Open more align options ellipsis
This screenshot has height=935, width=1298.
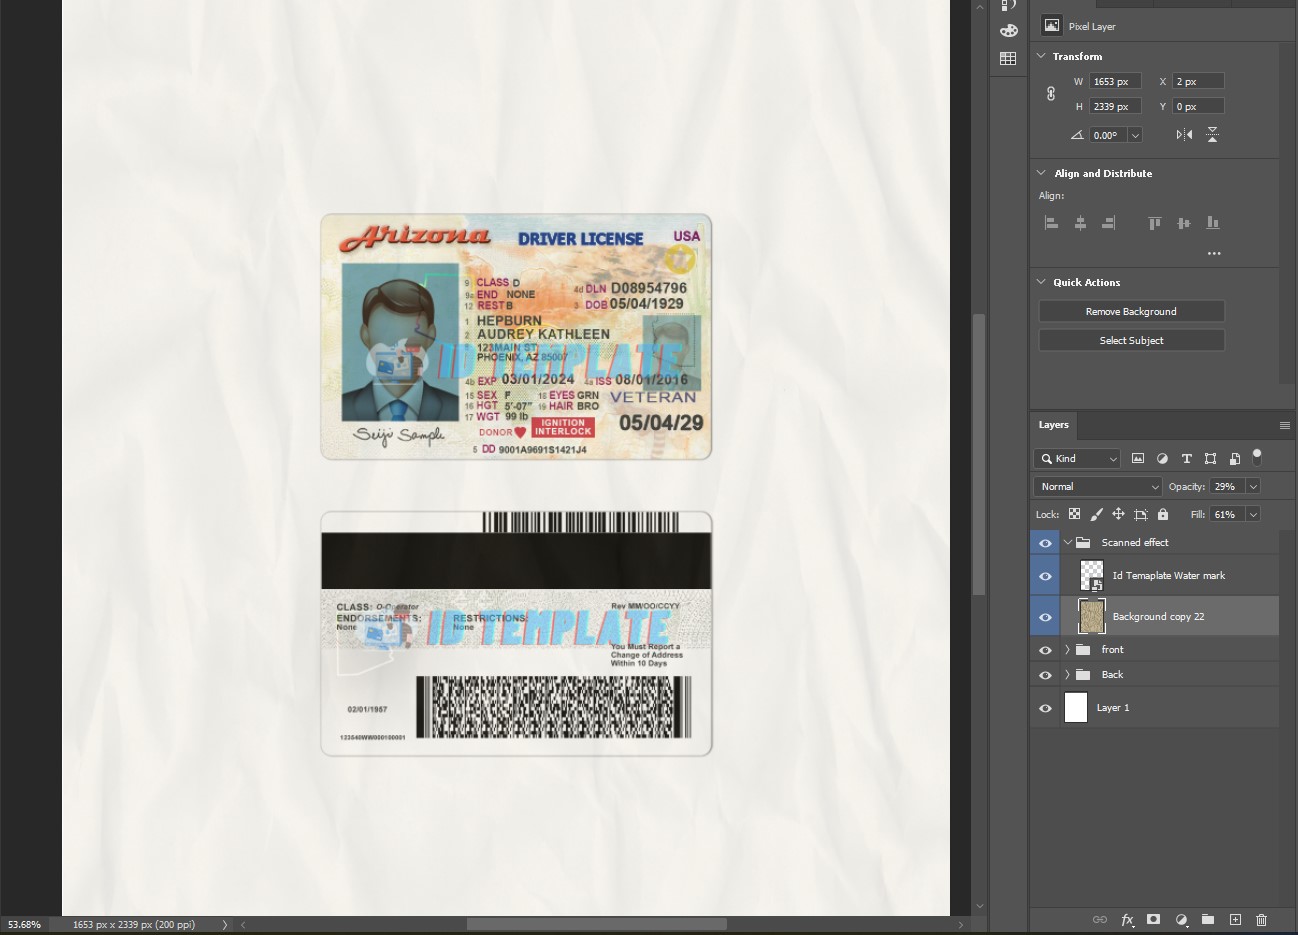(1214, 253)
